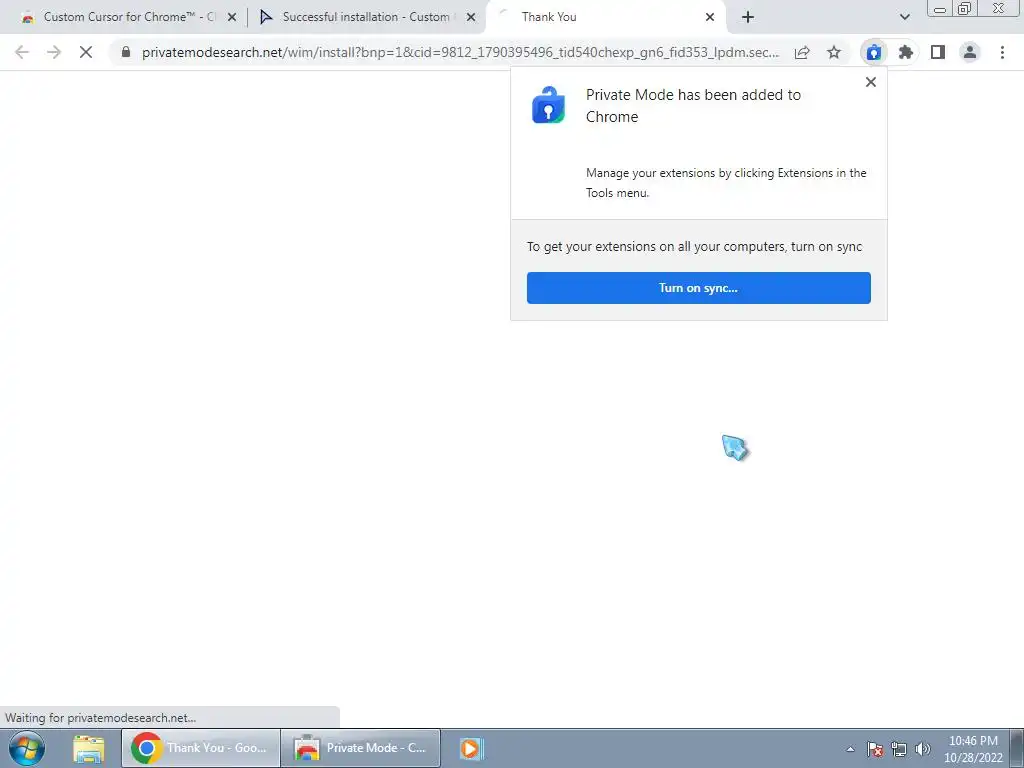Toggle the side panel icon
The width and height of the screenshot is (1024, 768).
tap(938, 52)
